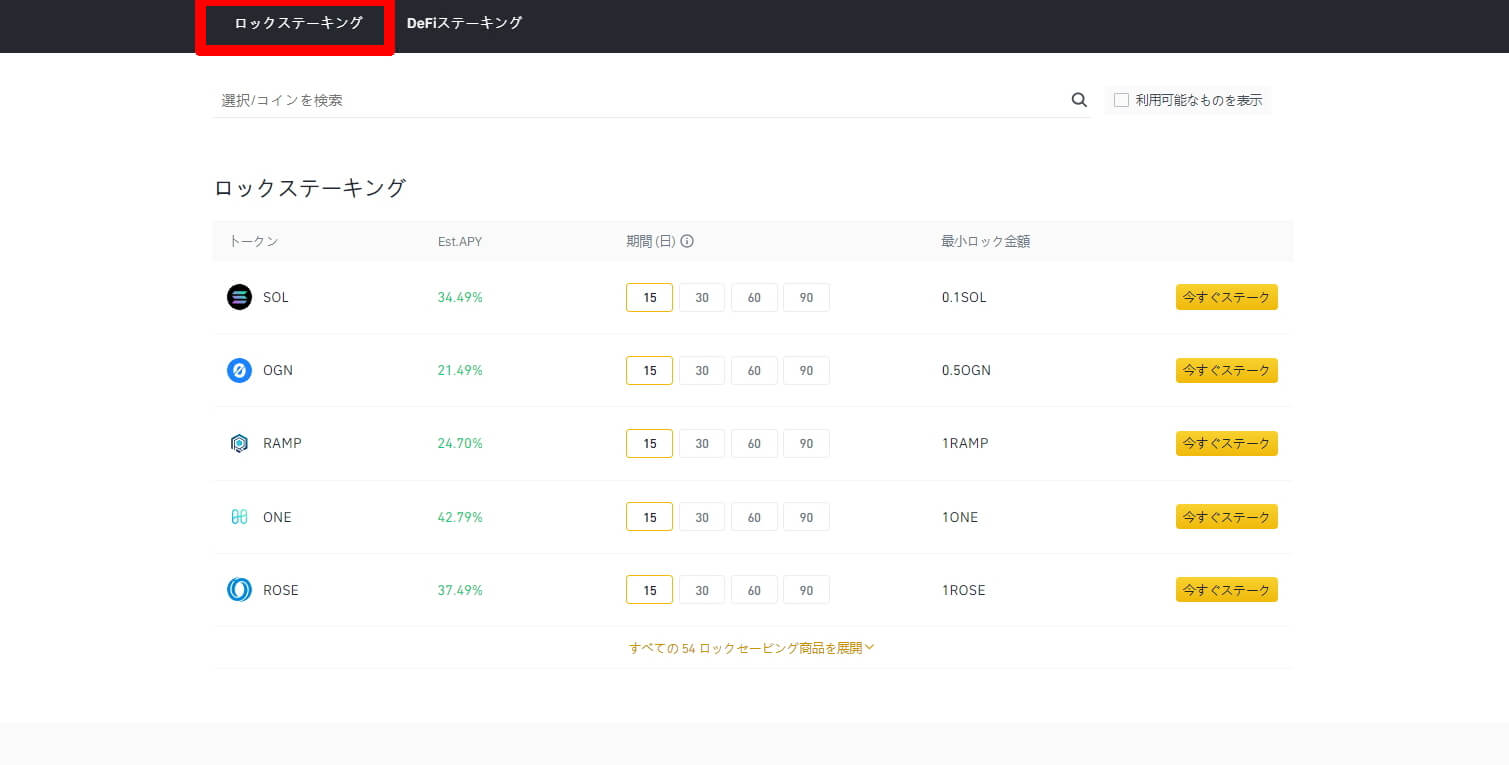Viewport: 1509px width, 765px height.
Task: Click the RAMP token name
Action: click(281, 443)
